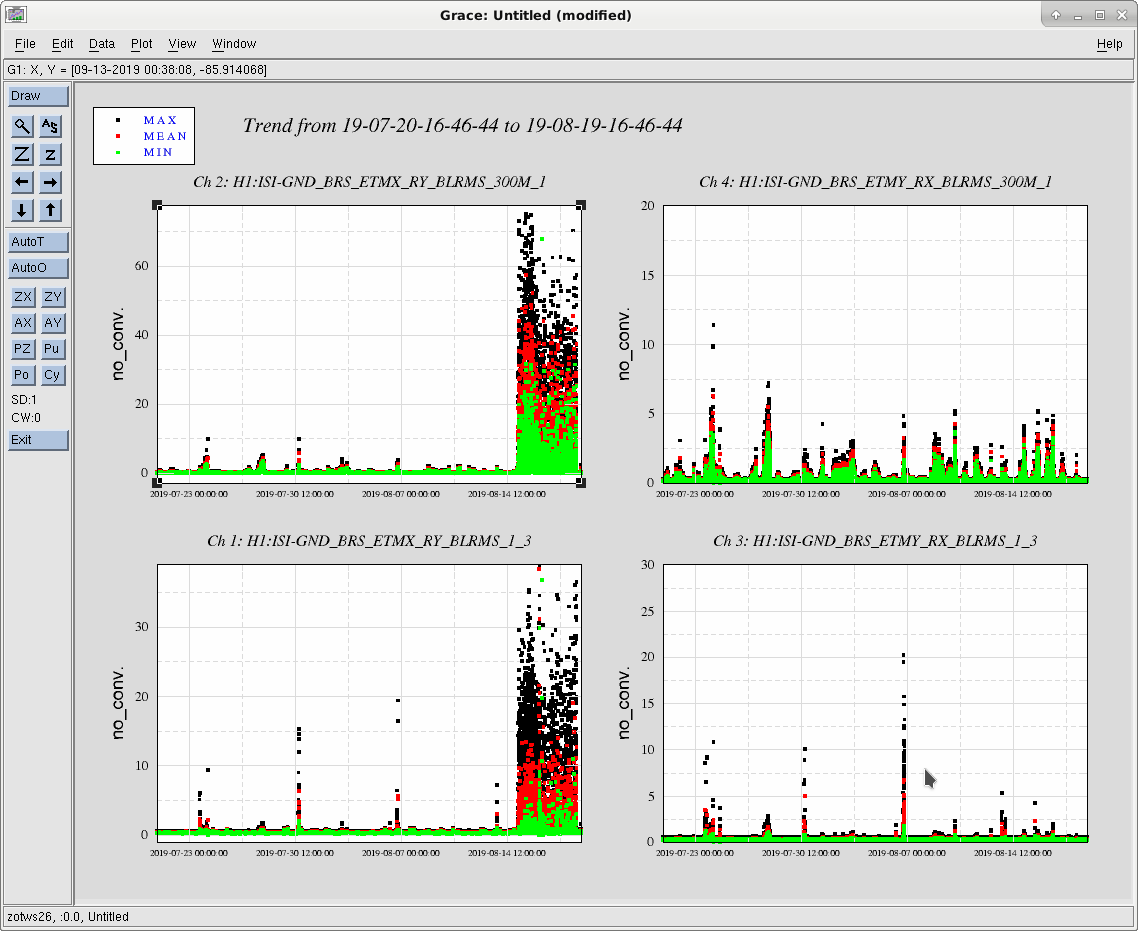The width and height of the screenshot is (1138, 931).
Task: Click the Exit button
Action: click(38, 440)
